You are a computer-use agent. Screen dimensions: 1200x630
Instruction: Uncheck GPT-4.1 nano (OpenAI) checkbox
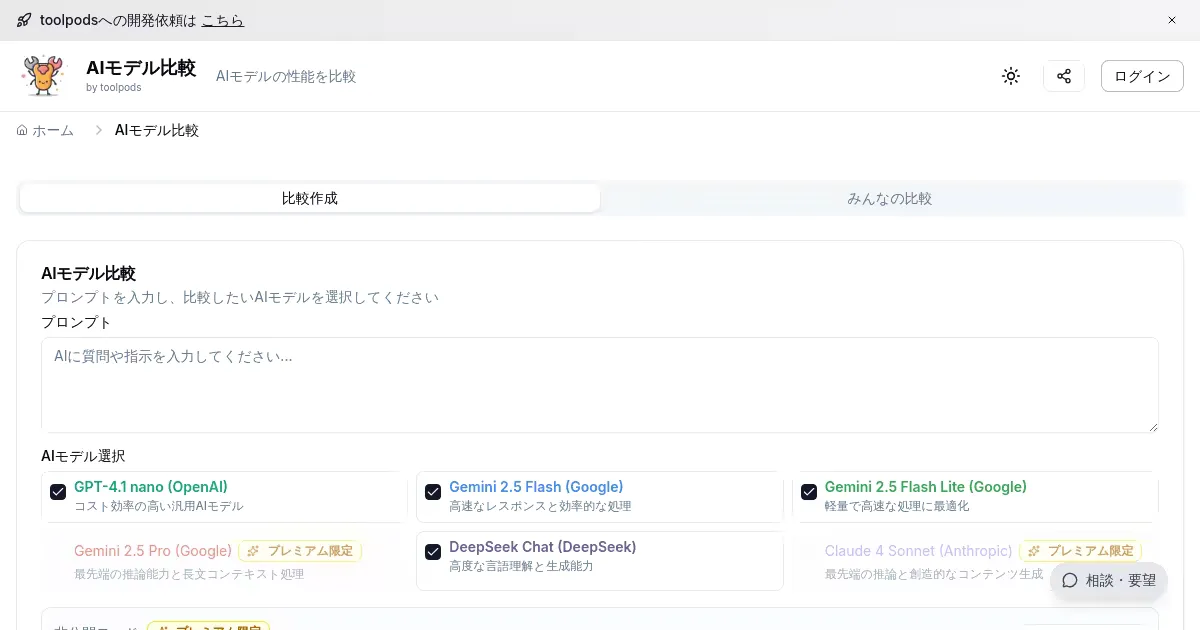click(x=58, y=492)
